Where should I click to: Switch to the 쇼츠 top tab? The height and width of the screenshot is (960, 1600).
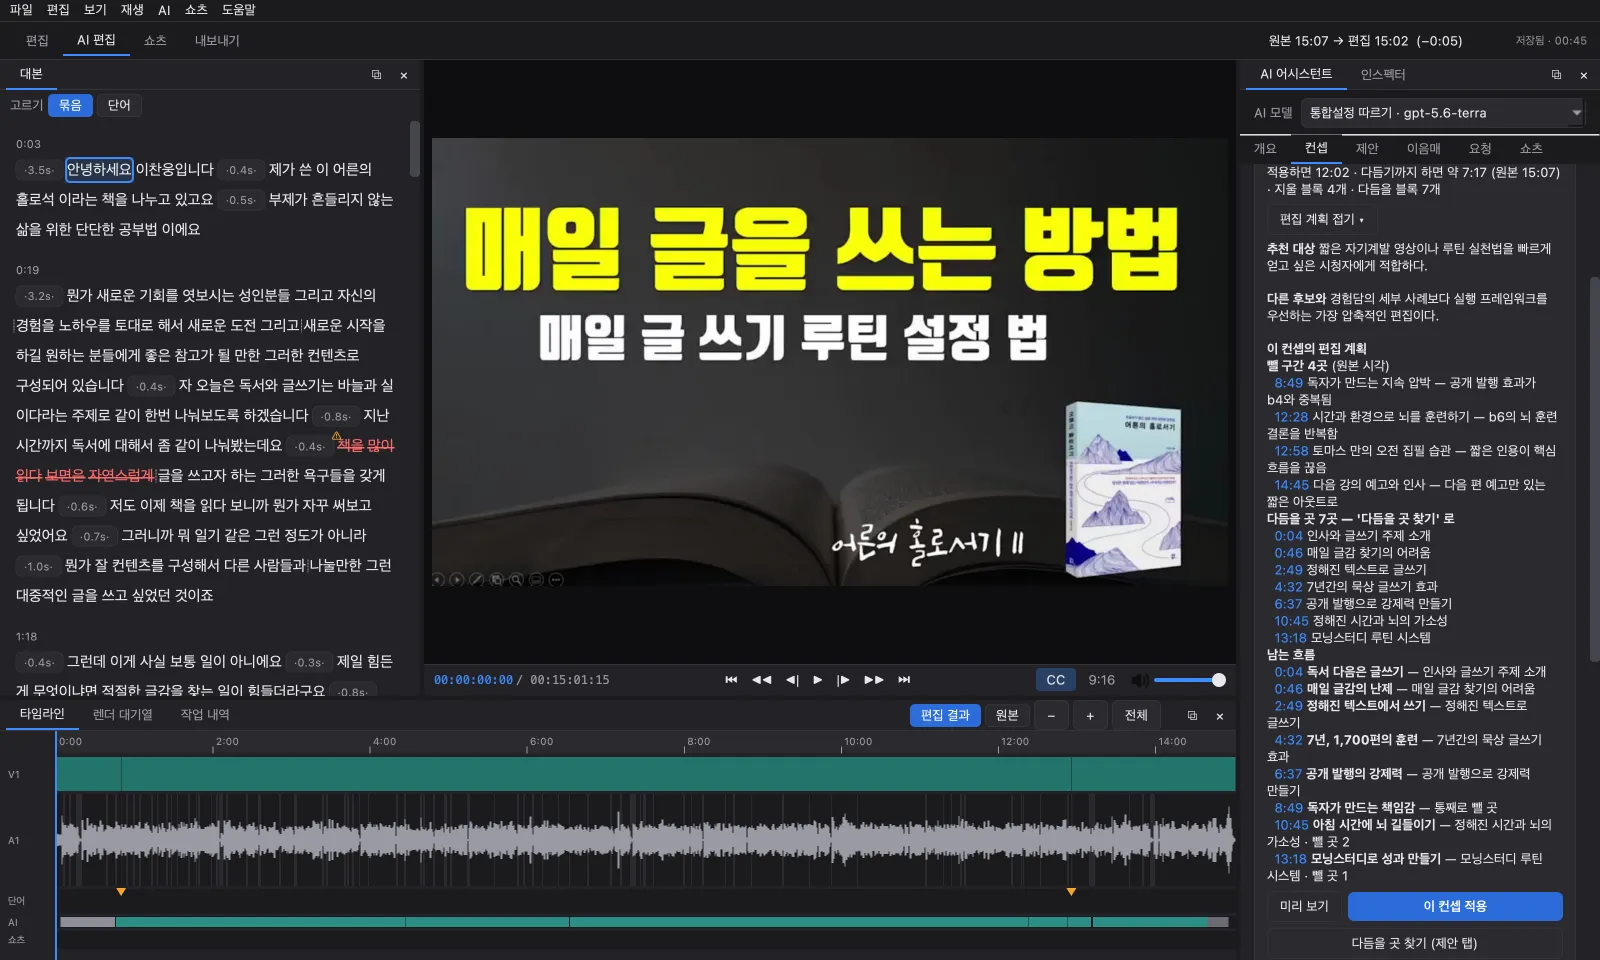(155, 41)
